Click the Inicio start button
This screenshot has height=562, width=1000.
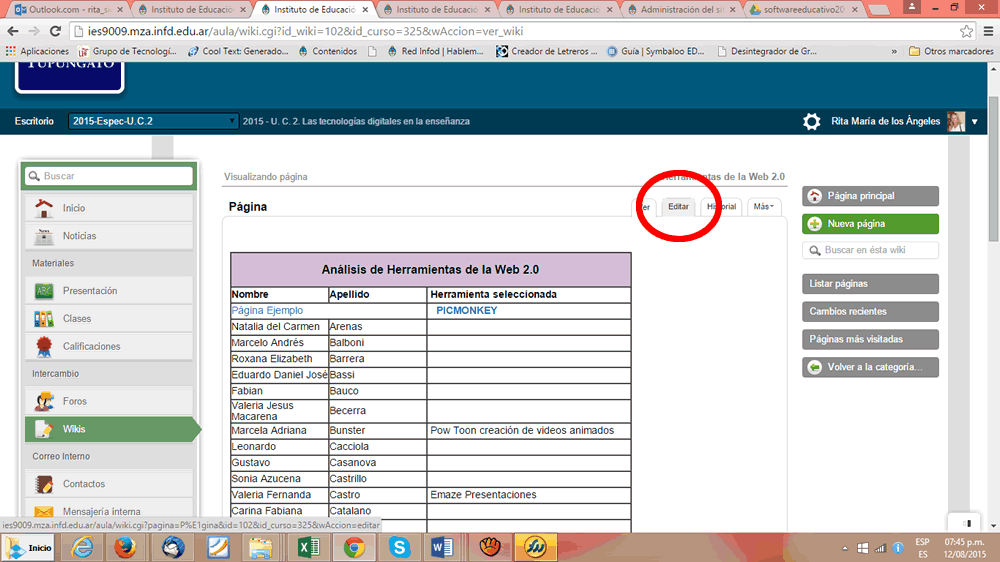click(29, 547)
